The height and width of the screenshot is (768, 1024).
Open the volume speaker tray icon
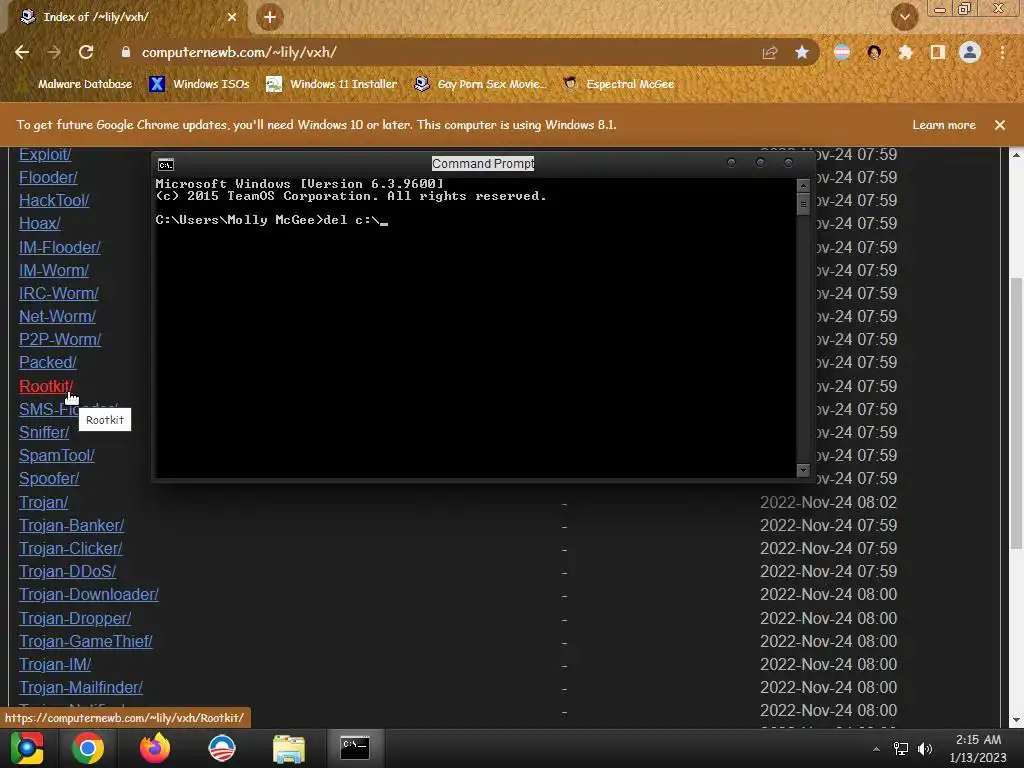tap(925, 749)
